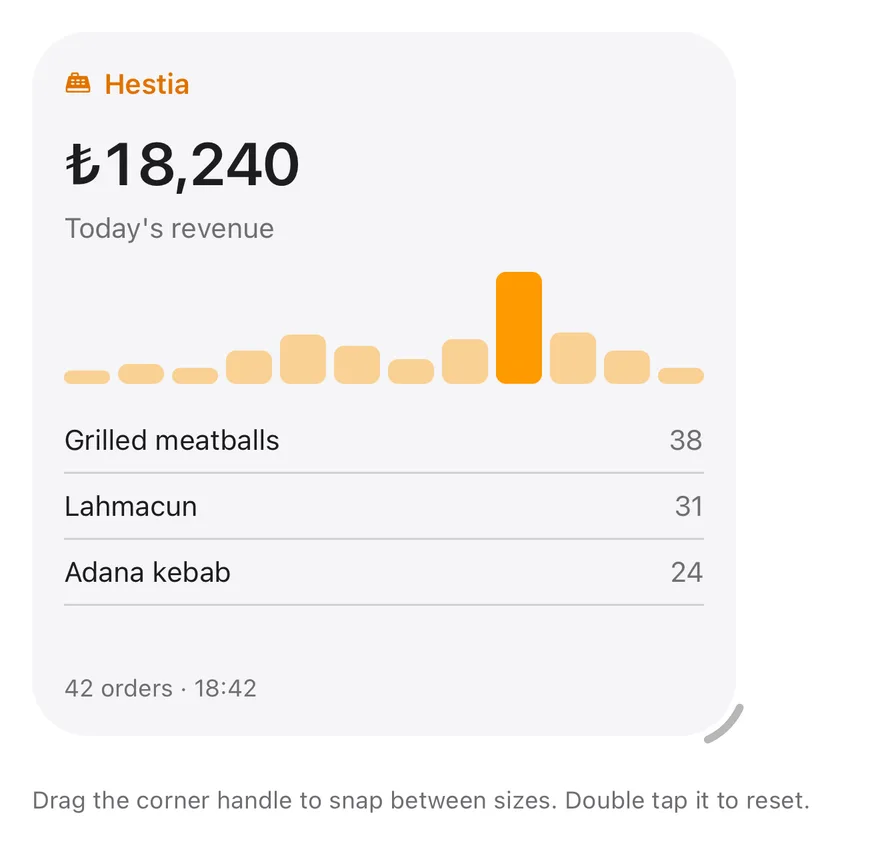Open the Hestia app title
The image size is (880, 861).
147,84
